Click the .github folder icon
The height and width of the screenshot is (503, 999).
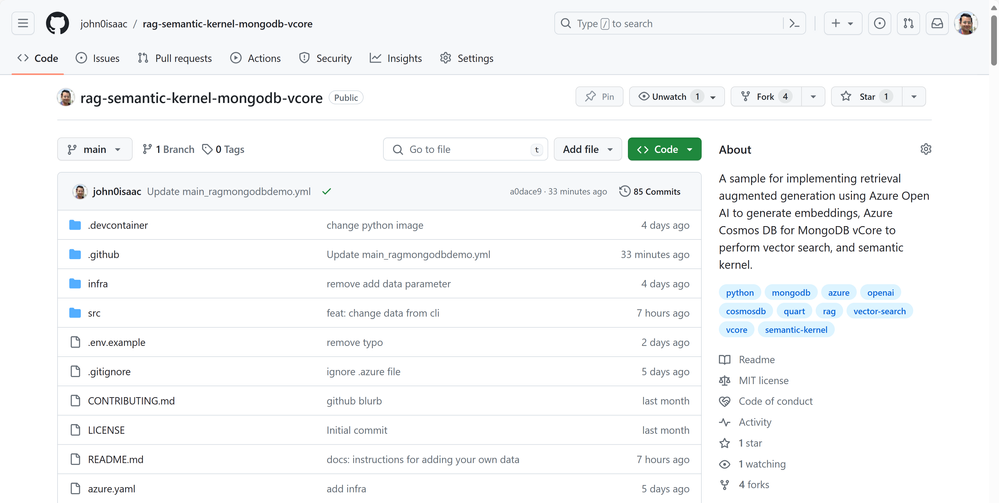(75, 254)
